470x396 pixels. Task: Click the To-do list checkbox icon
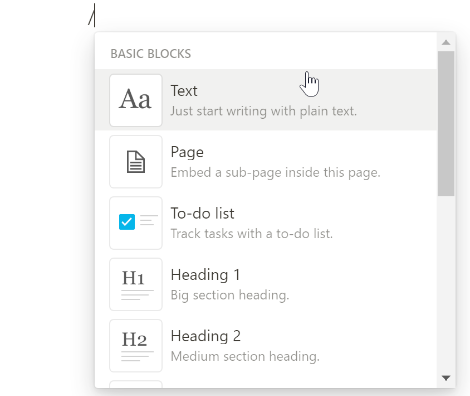136,223
